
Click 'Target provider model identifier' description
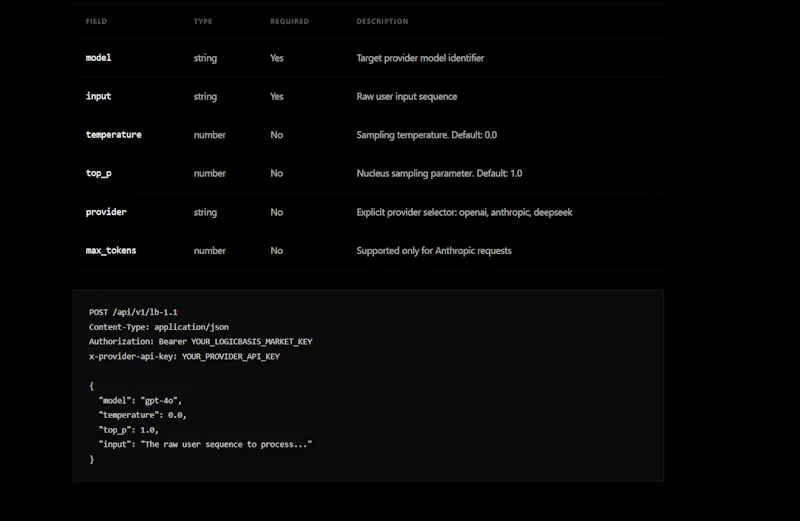[x=420, y=58]
